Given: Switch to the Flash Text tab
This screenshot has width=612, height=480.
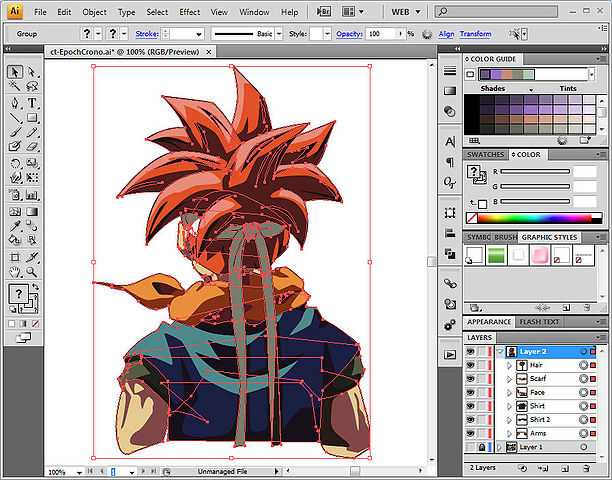Looking at the screenshot, I should 539,322.
